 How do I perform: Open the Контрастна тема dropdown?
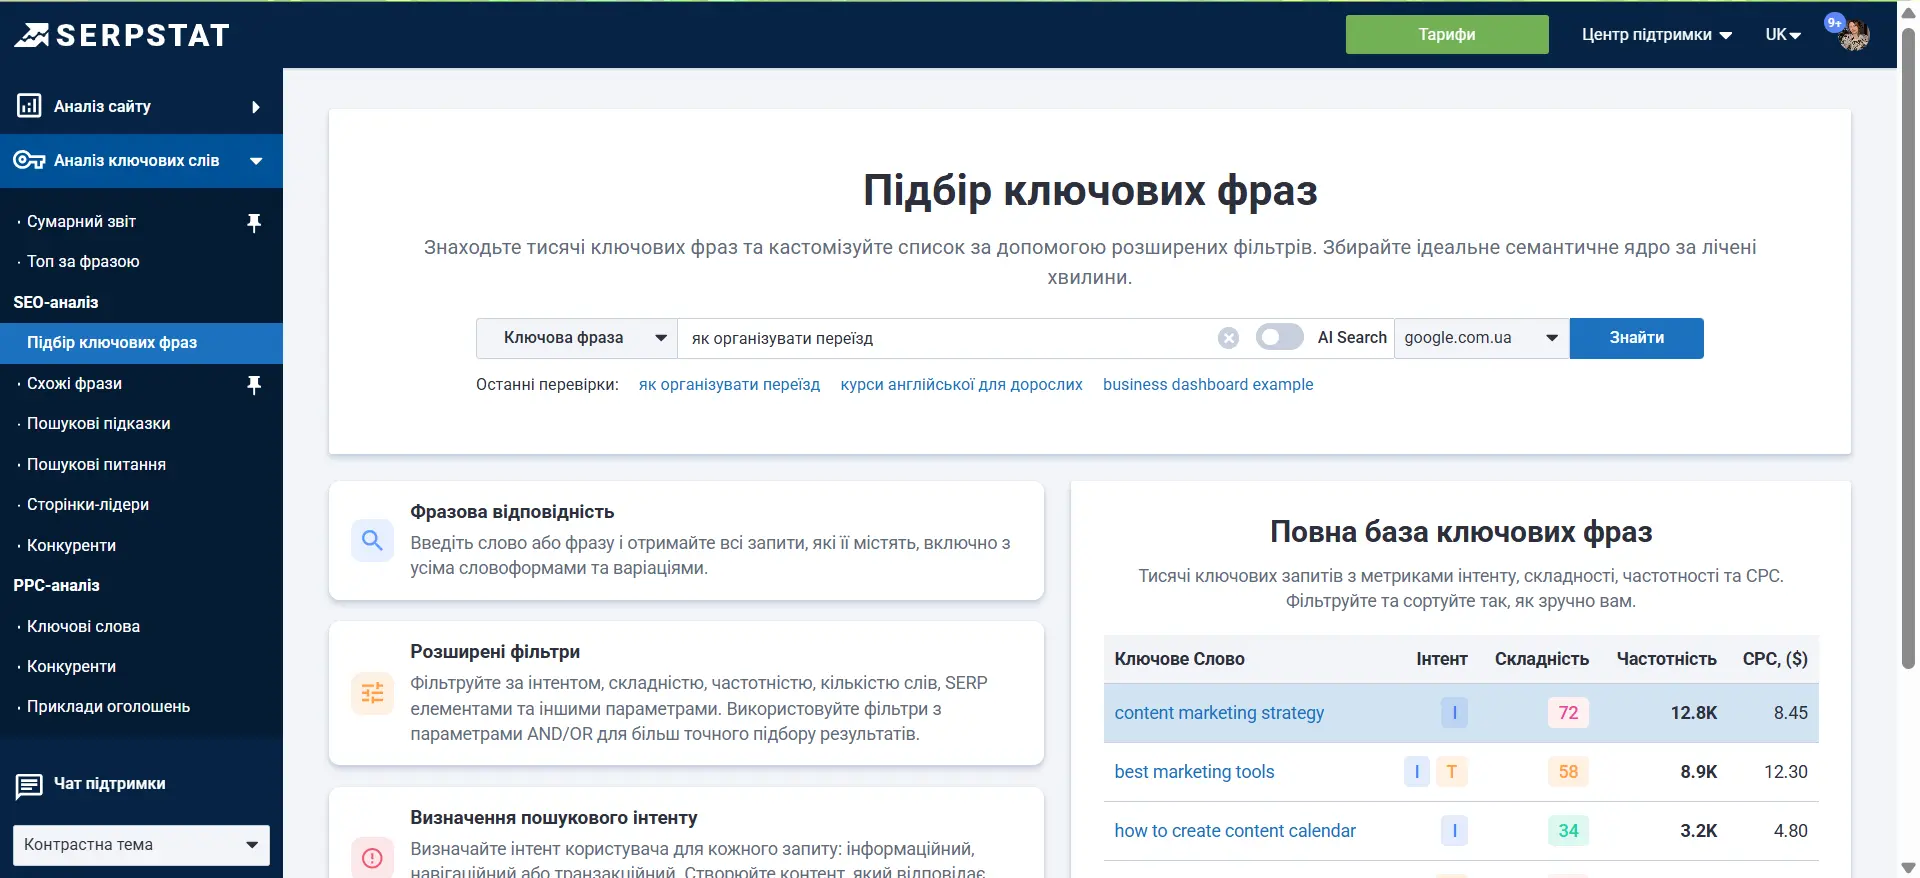(141, 845)
